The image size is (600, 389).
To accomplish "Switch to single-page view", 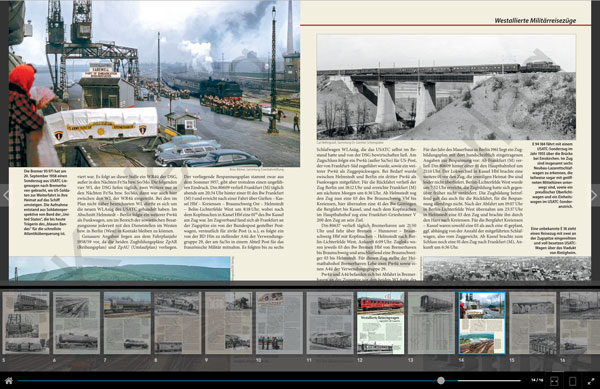I will click(x=572, y=381).
